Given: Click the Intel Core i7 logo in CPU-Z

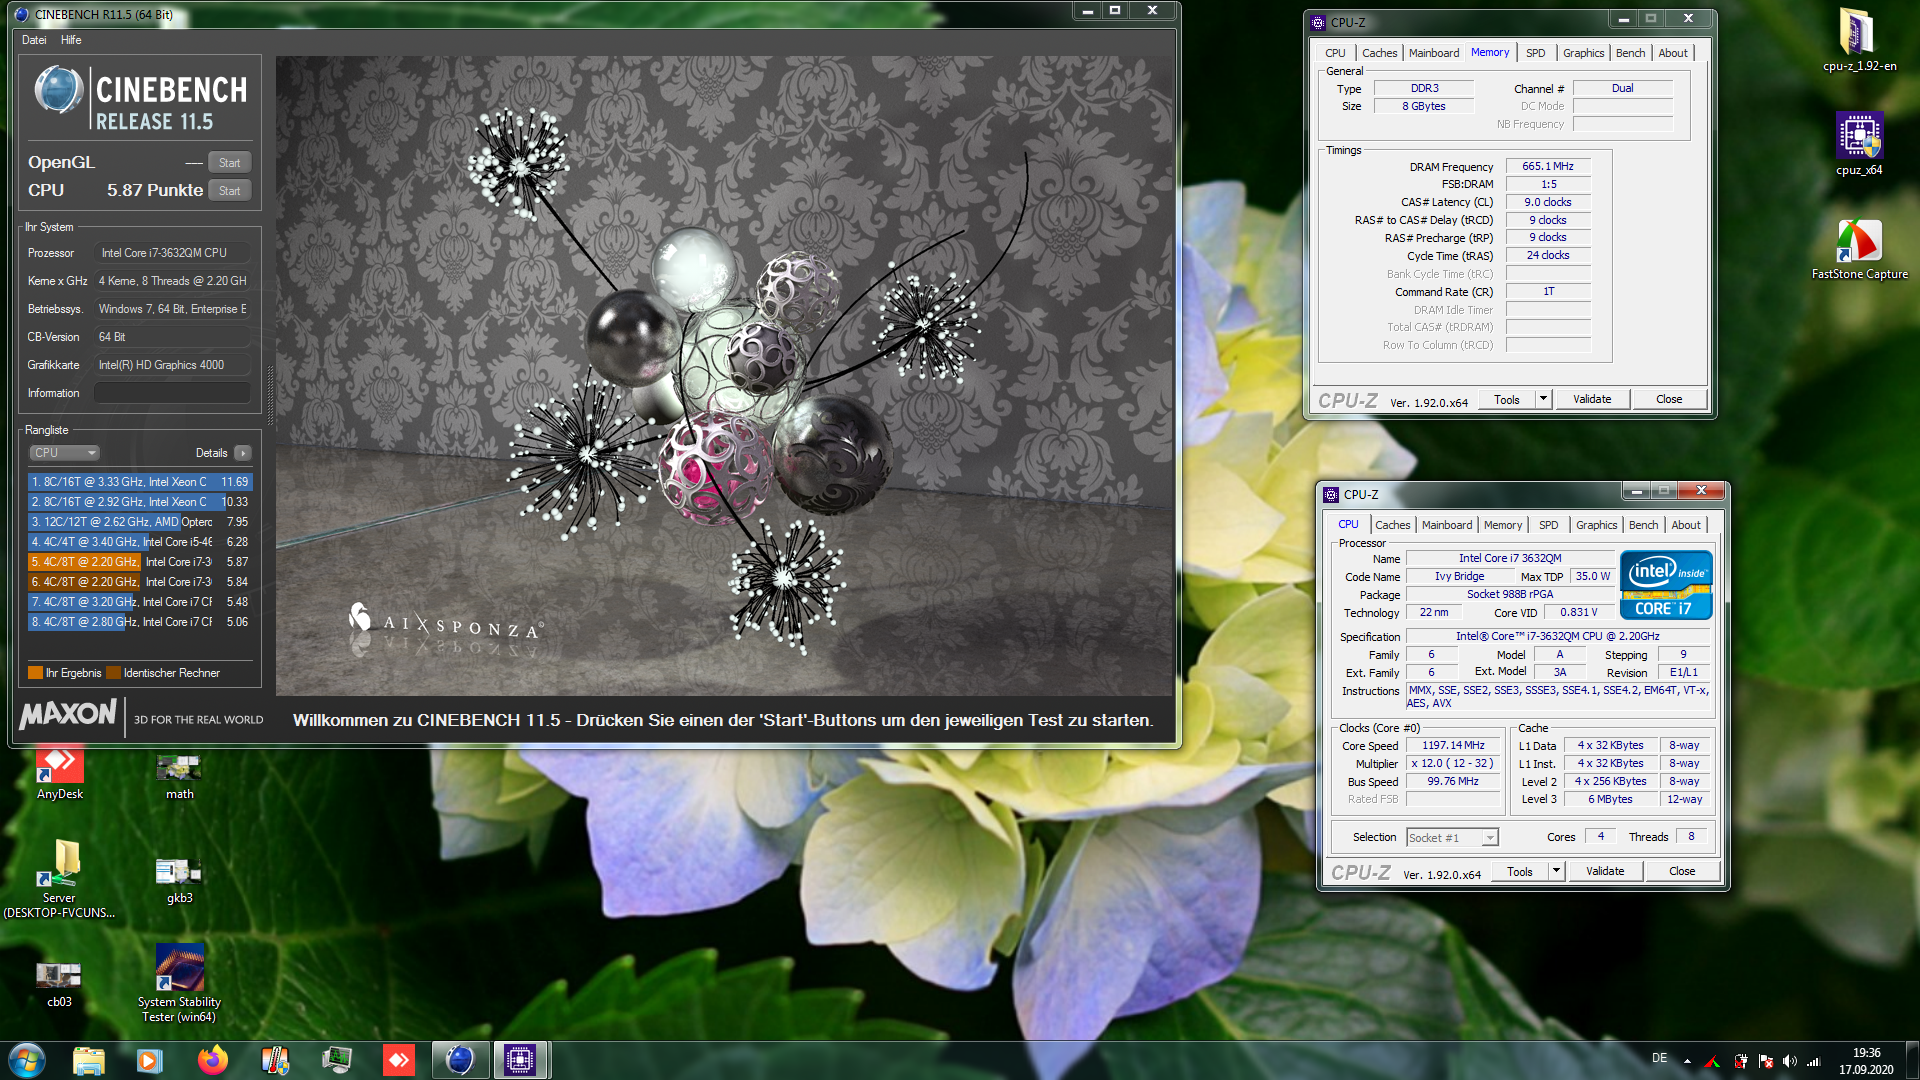Looking at the screenshot, I should (1666, 585).
